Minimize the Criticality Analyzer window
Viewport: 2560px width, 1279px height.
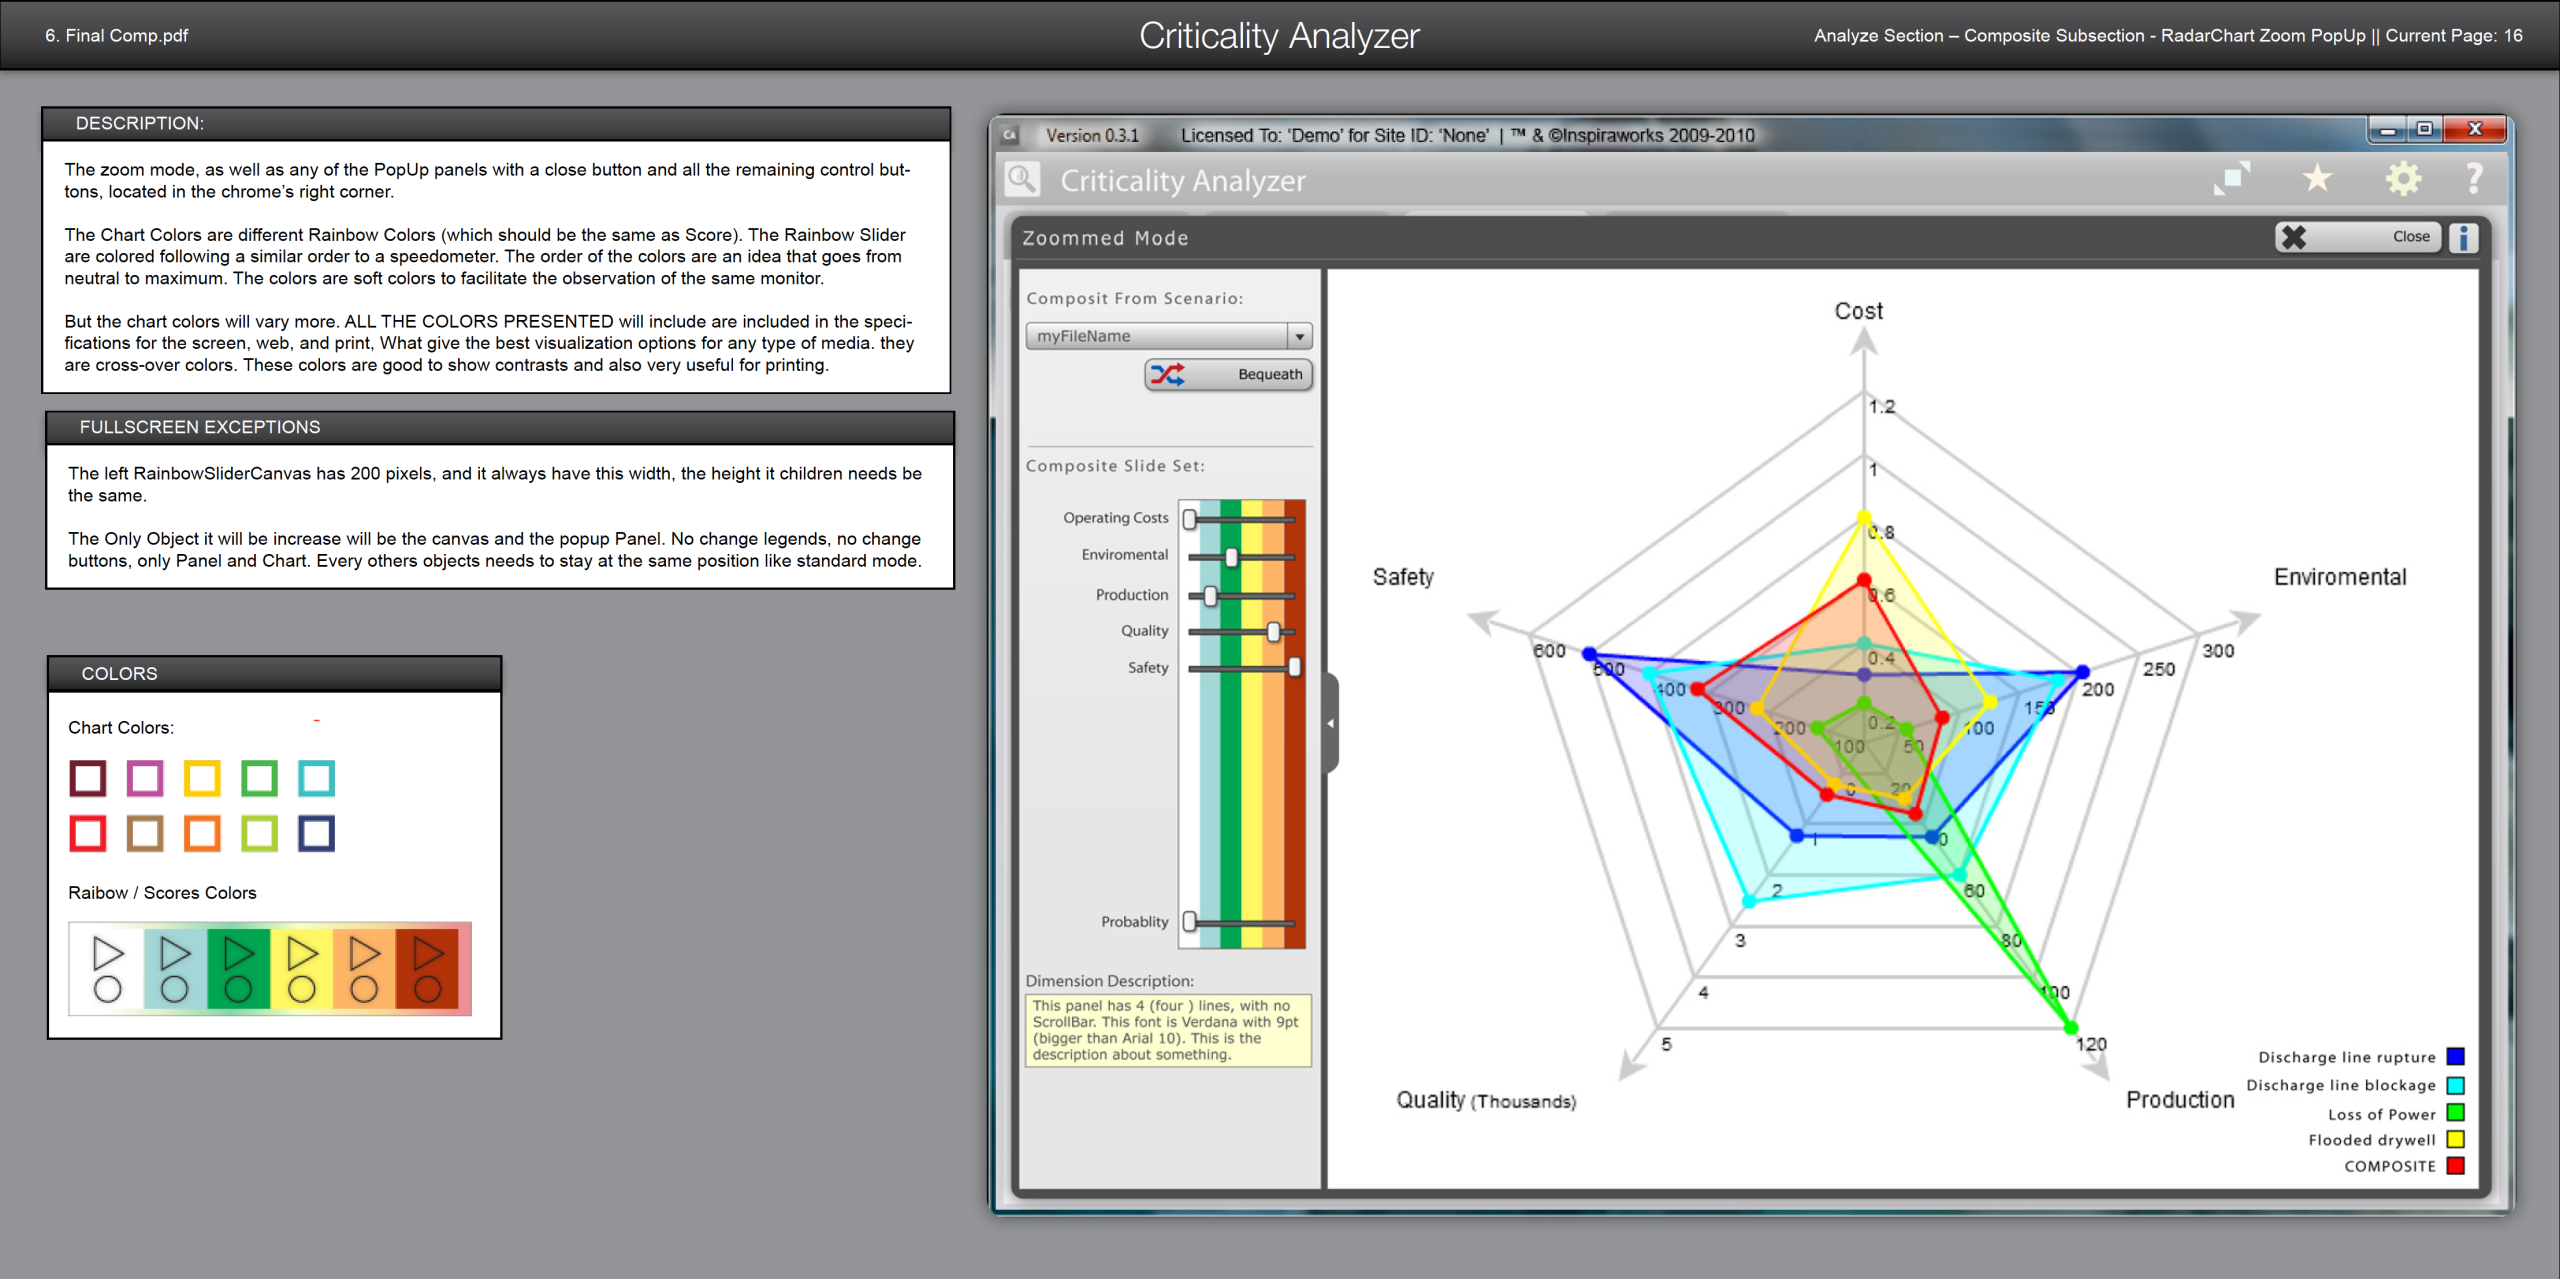(x=2388, y=129)
